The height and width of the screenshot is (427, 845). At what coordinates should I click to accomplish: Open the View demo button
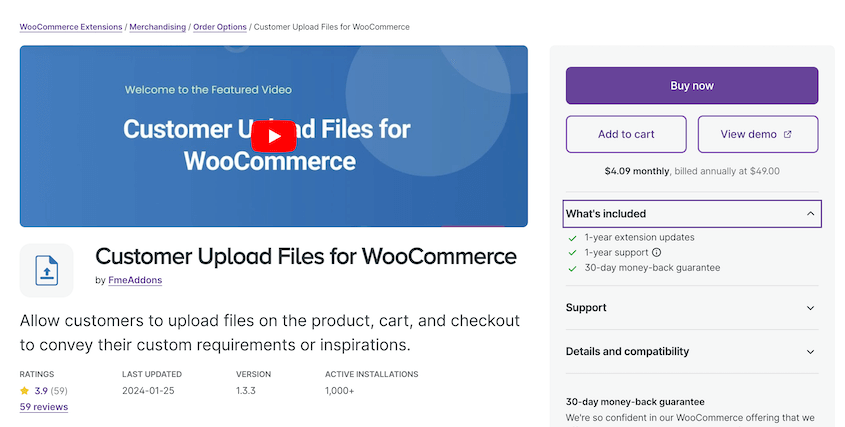click(x=758, y=134)
